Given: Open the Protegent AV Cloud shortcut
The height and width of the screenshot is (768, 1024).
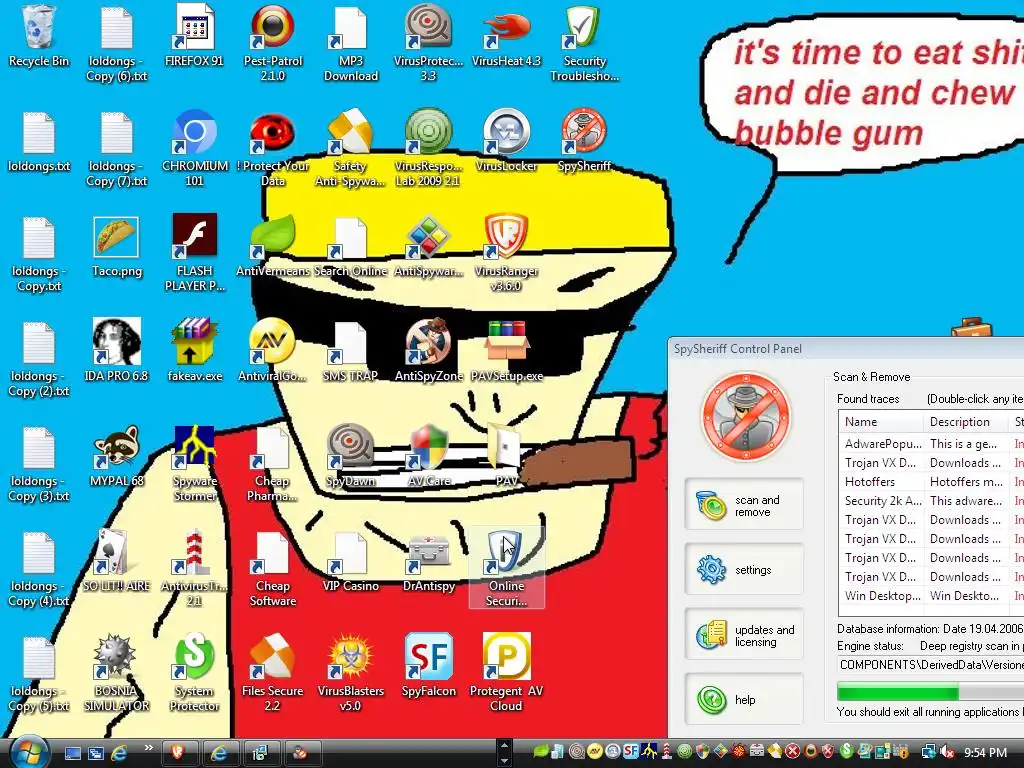Looking at the screenshot, I should (506, 673).
